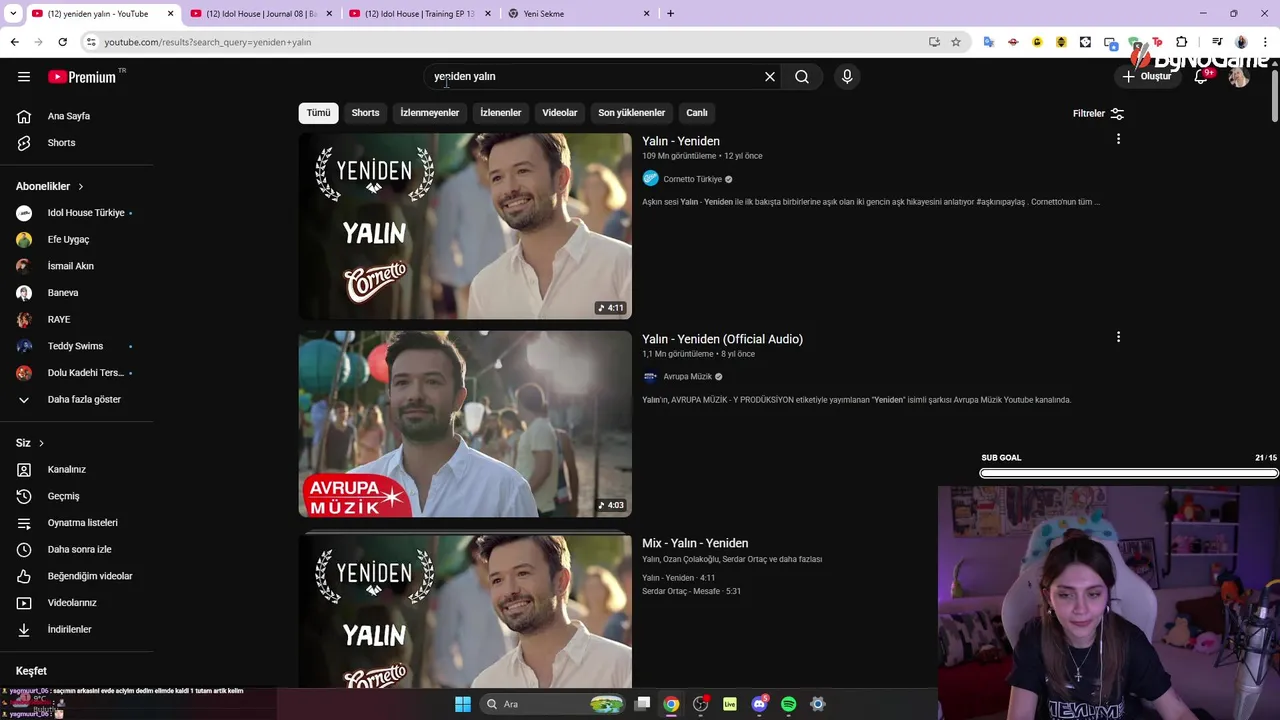Select the Tümü filter chip
1280x720 pixels.
click(318, 113)
